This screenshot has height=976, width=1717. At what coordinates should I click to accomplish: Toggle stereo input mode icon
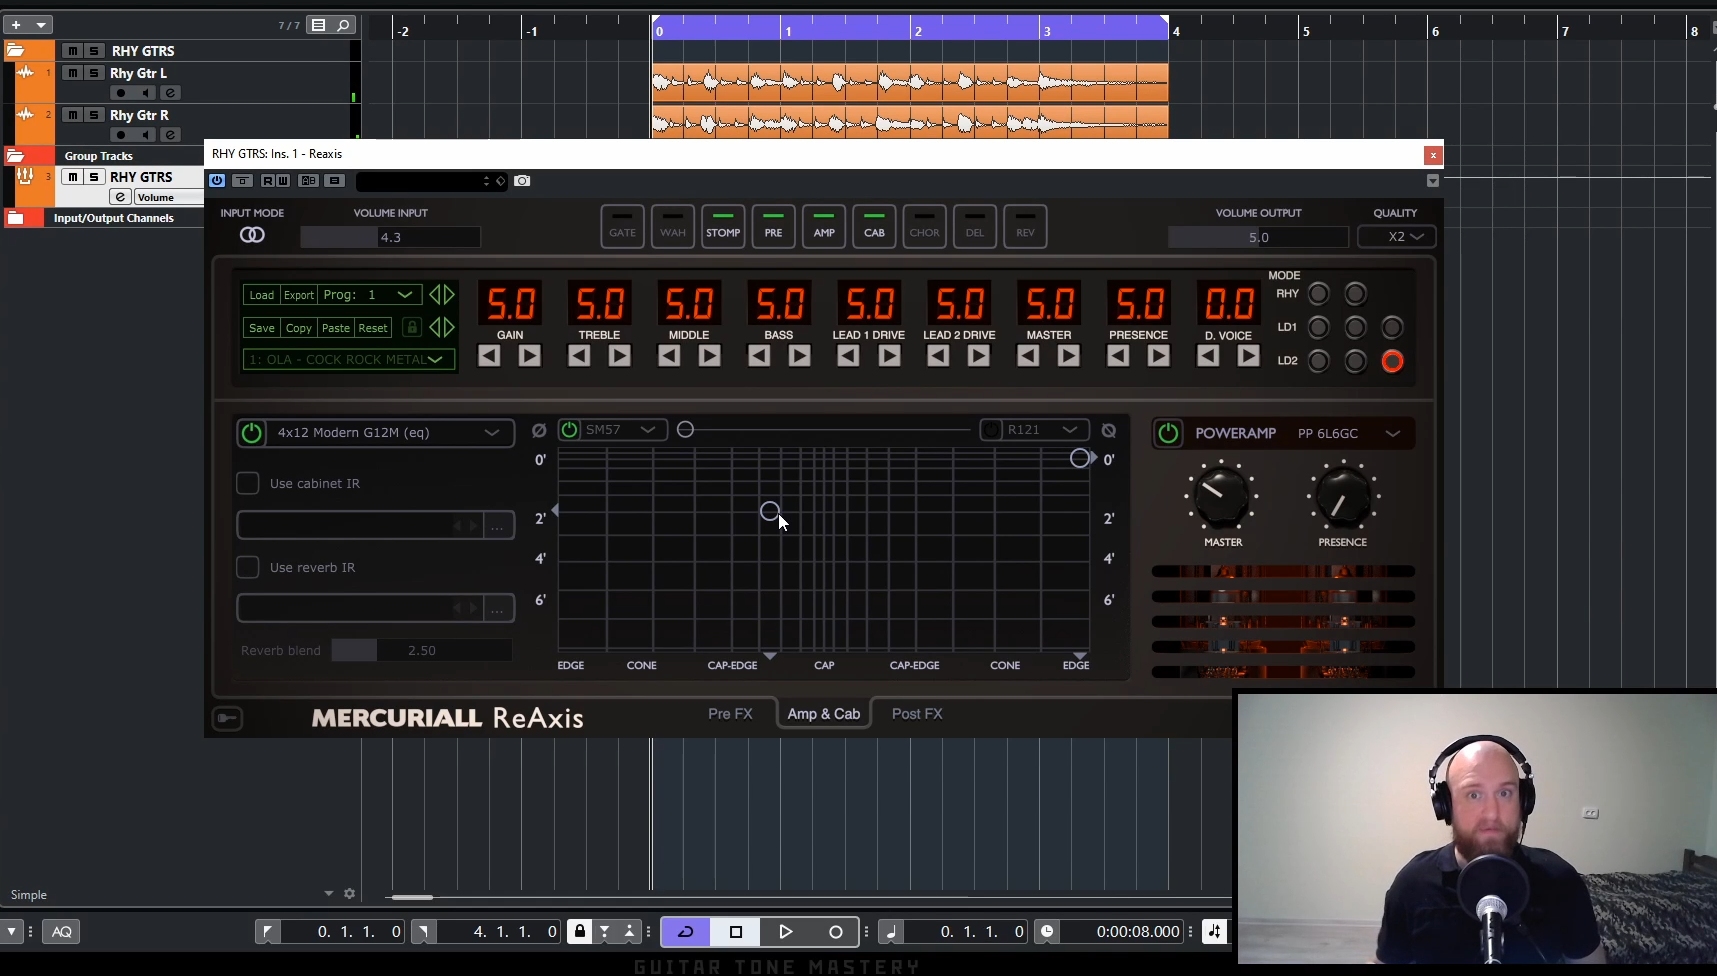tap(252, 235)
